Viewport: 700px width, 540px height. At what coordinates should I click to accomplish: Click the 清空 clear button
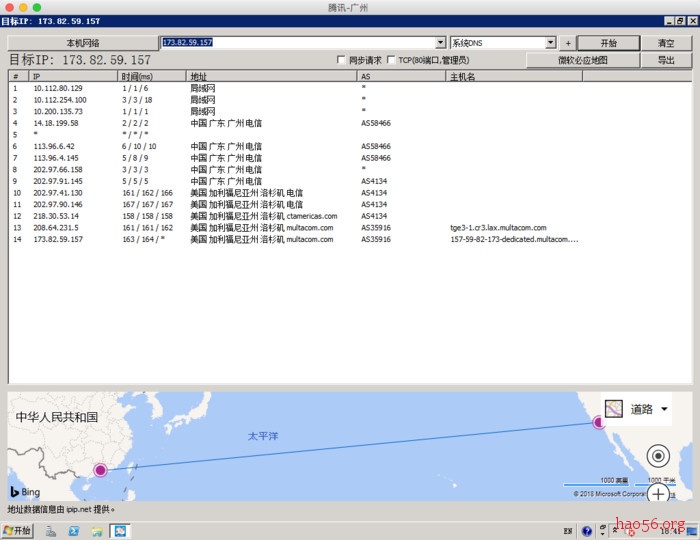coord(666,43)
